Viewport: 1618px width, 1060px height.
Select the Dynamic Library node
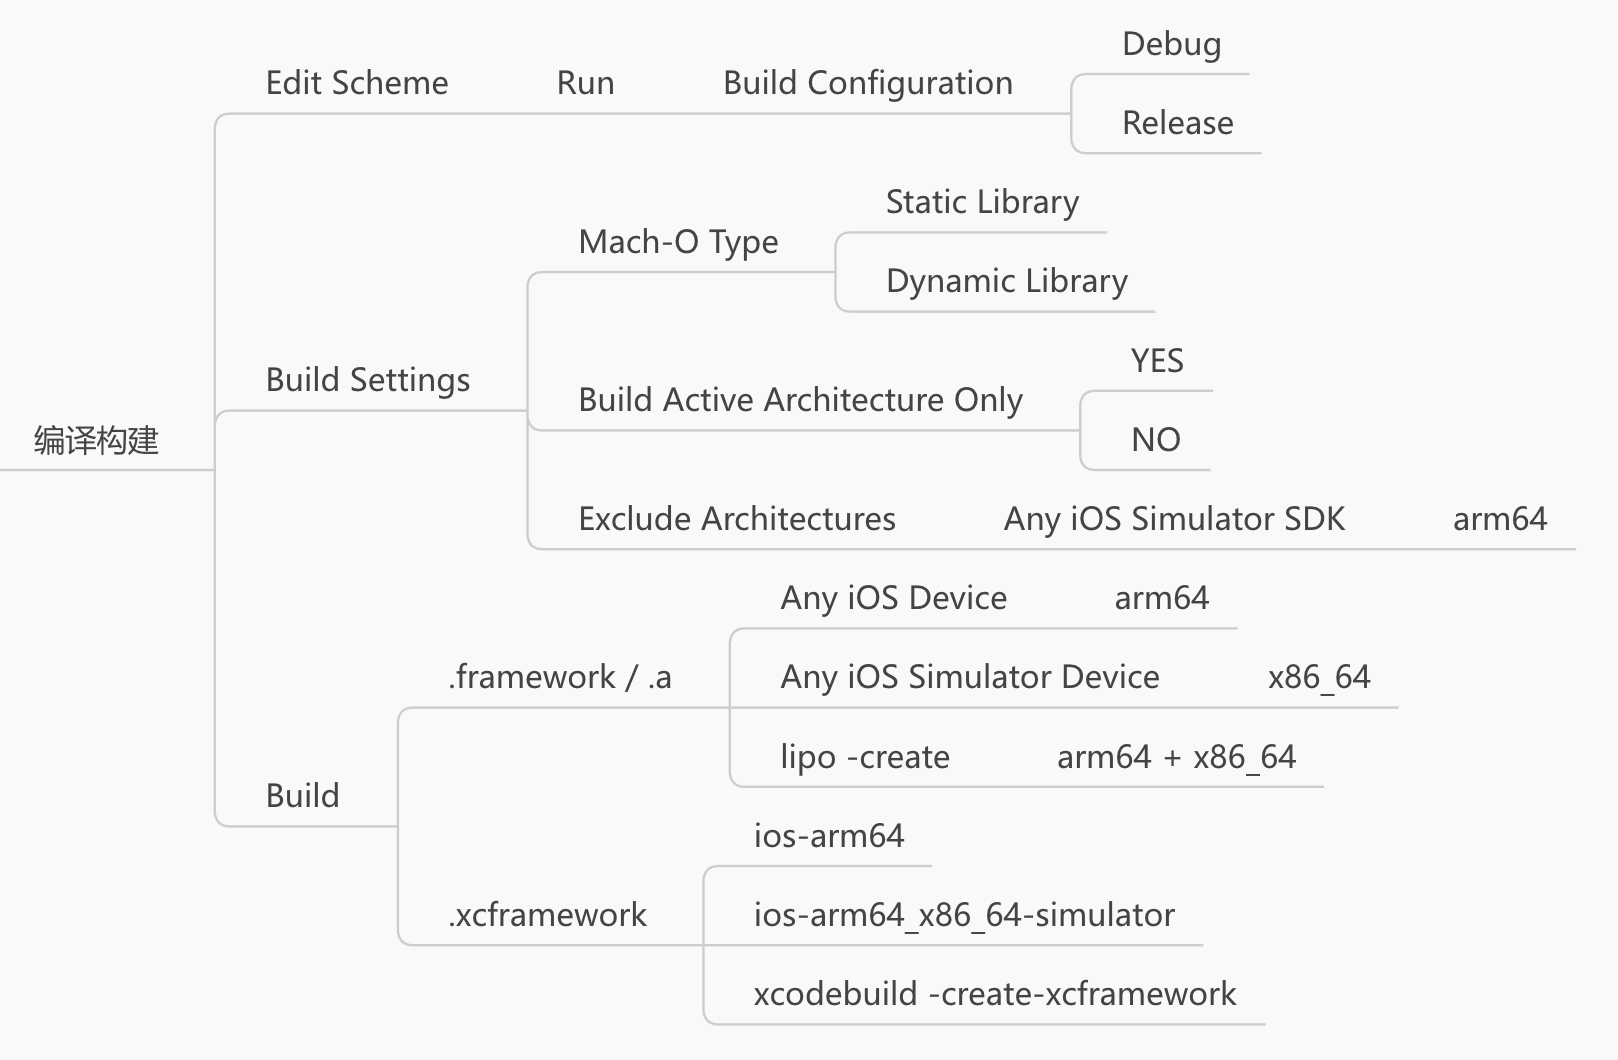[x=1006, y=281]
